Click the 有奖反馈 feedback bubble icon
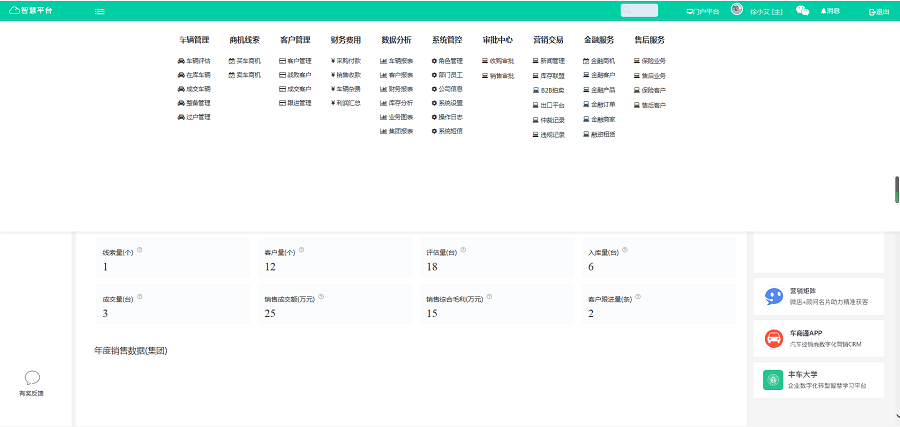The image size is (900, 427). pos(32,377)
